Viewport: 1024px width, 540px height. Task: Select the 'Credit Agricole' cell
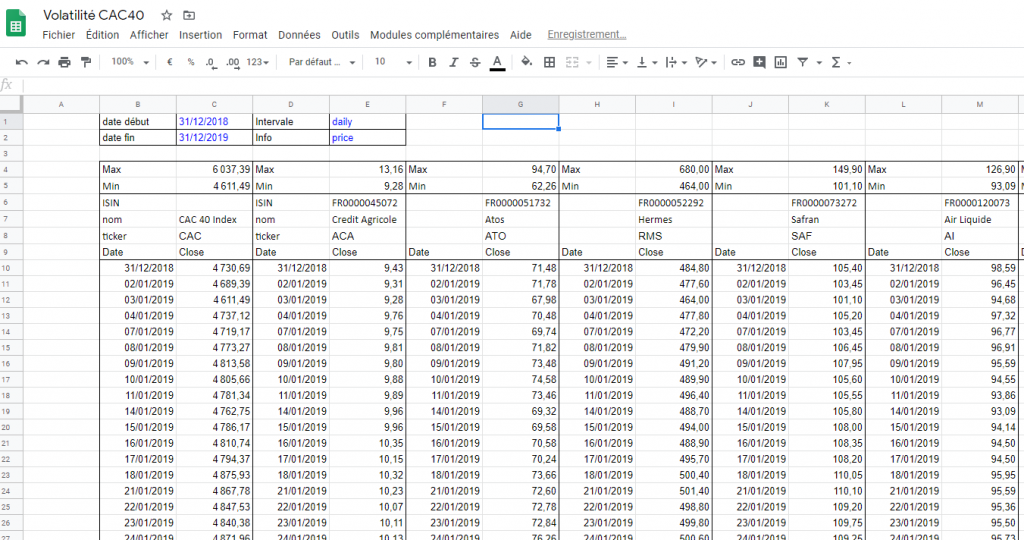(x=367, y=219)
